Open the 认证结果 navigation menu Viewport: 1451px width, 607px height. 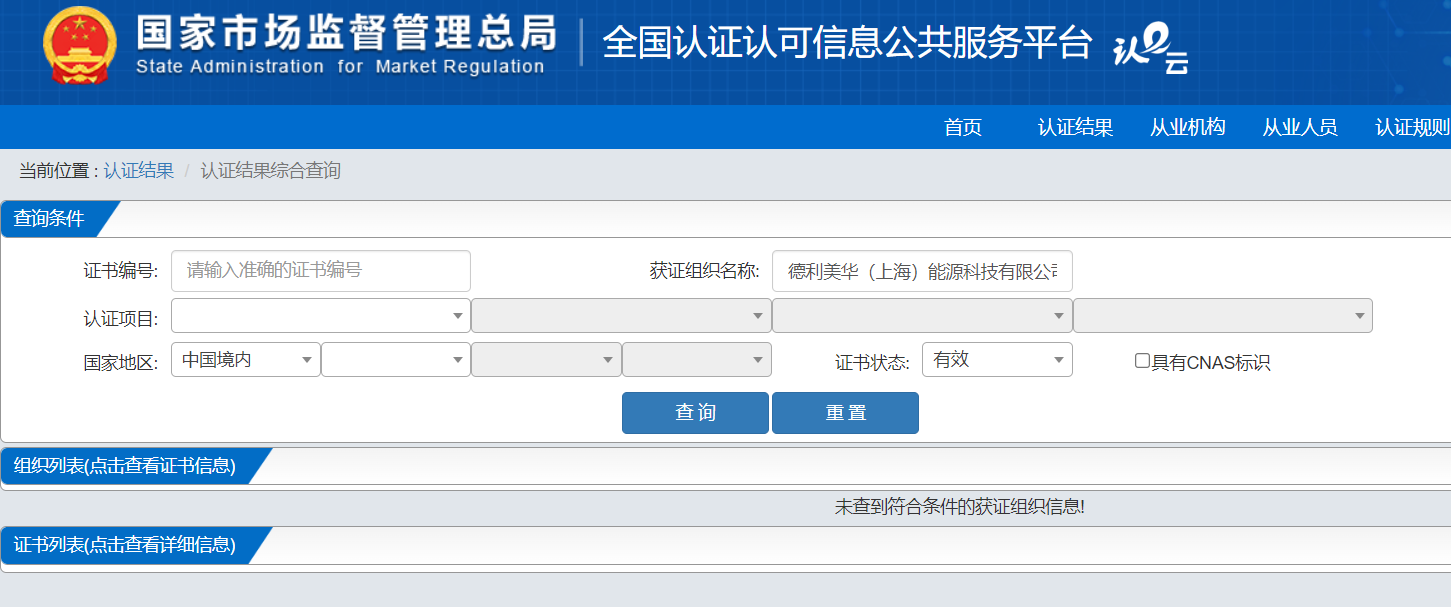pyautogui.click(x=1075, y=127)
